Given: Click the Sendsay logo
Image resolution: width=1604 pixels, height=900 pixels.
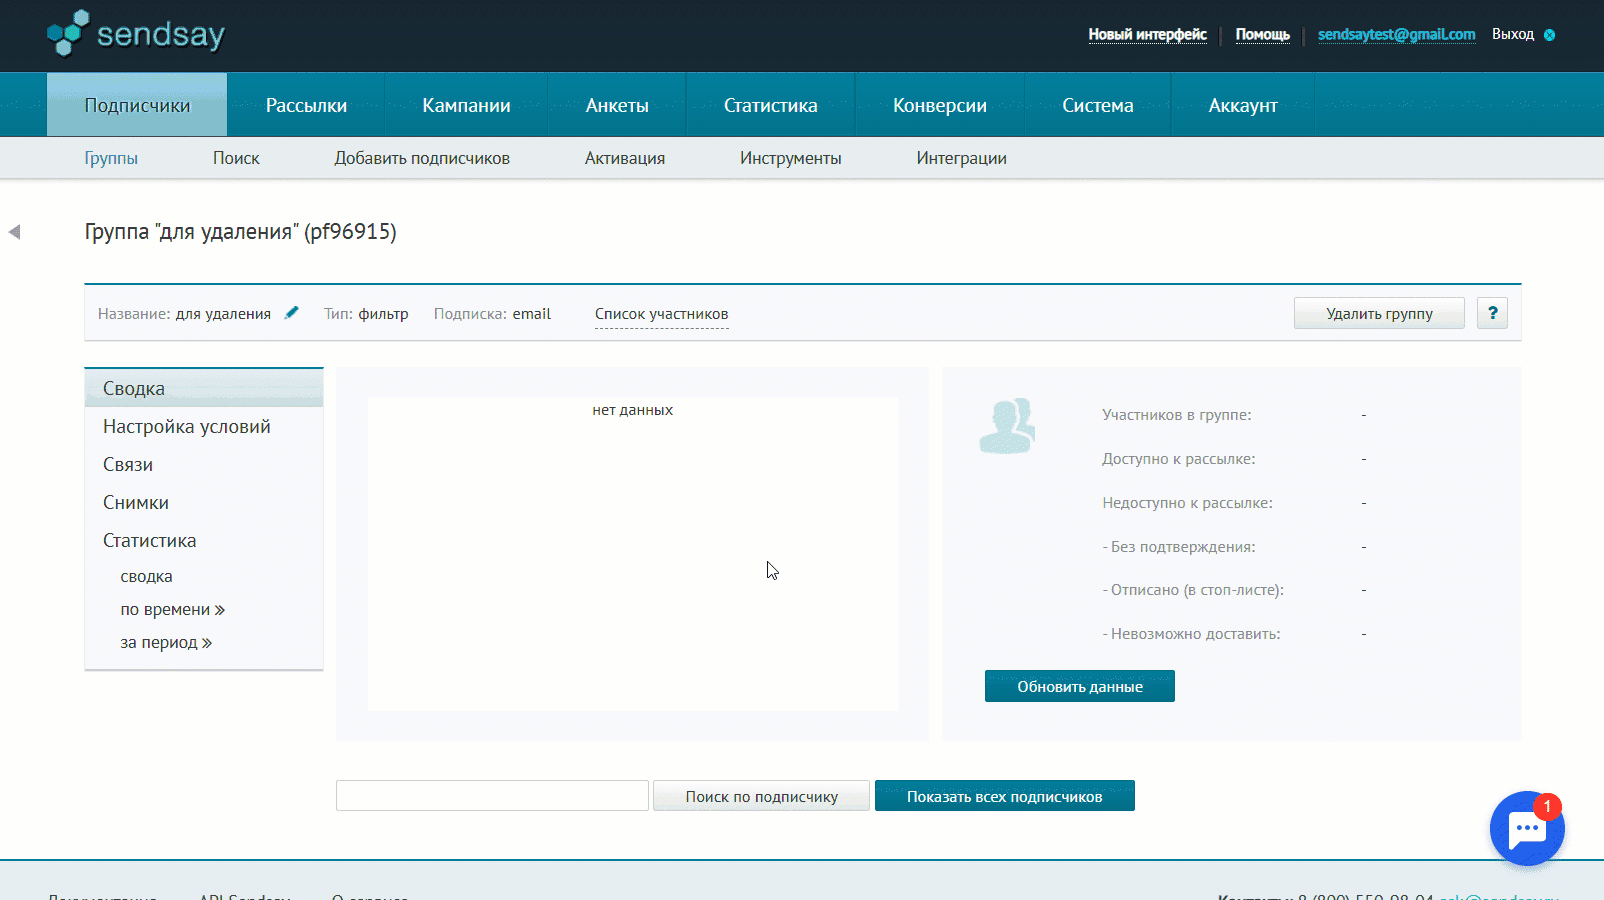Looking at the screenshot, I should click(136, 34).
